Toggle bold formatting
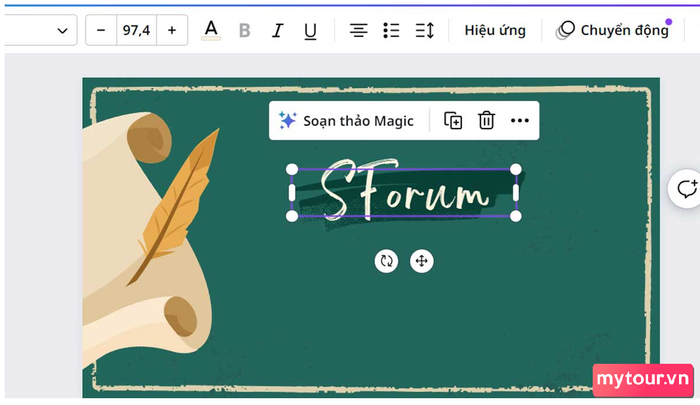This screenshot has height=405, width=700. (244, 31)
